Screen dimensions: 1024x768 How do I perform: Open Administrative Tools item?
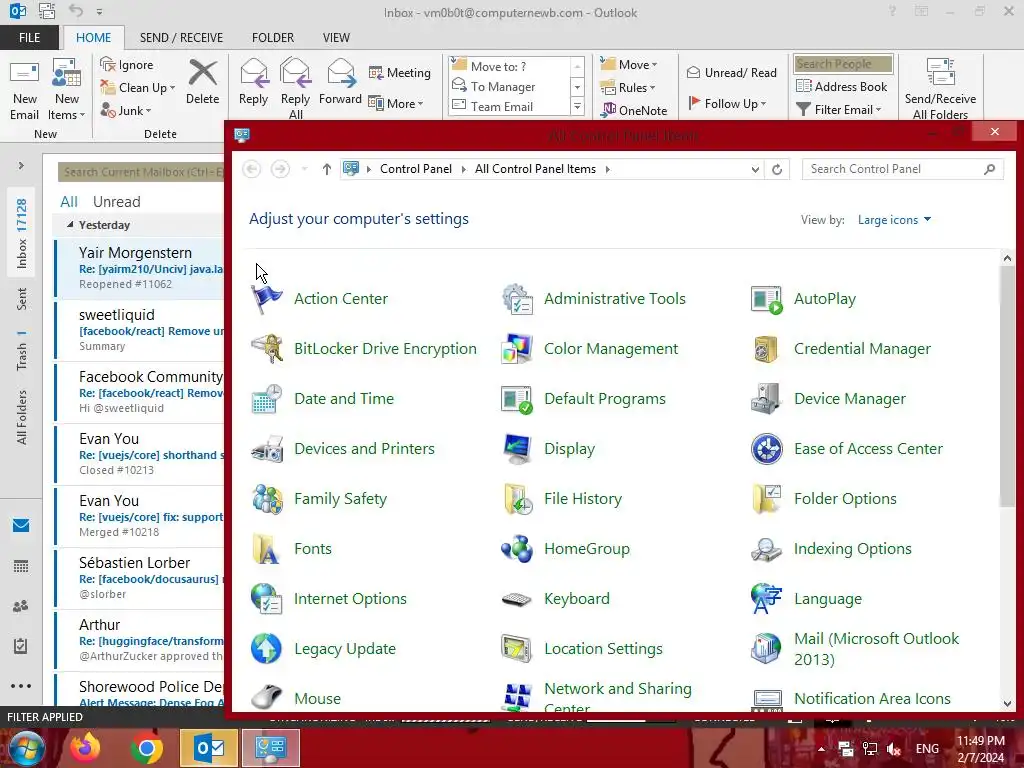point(594,298)
